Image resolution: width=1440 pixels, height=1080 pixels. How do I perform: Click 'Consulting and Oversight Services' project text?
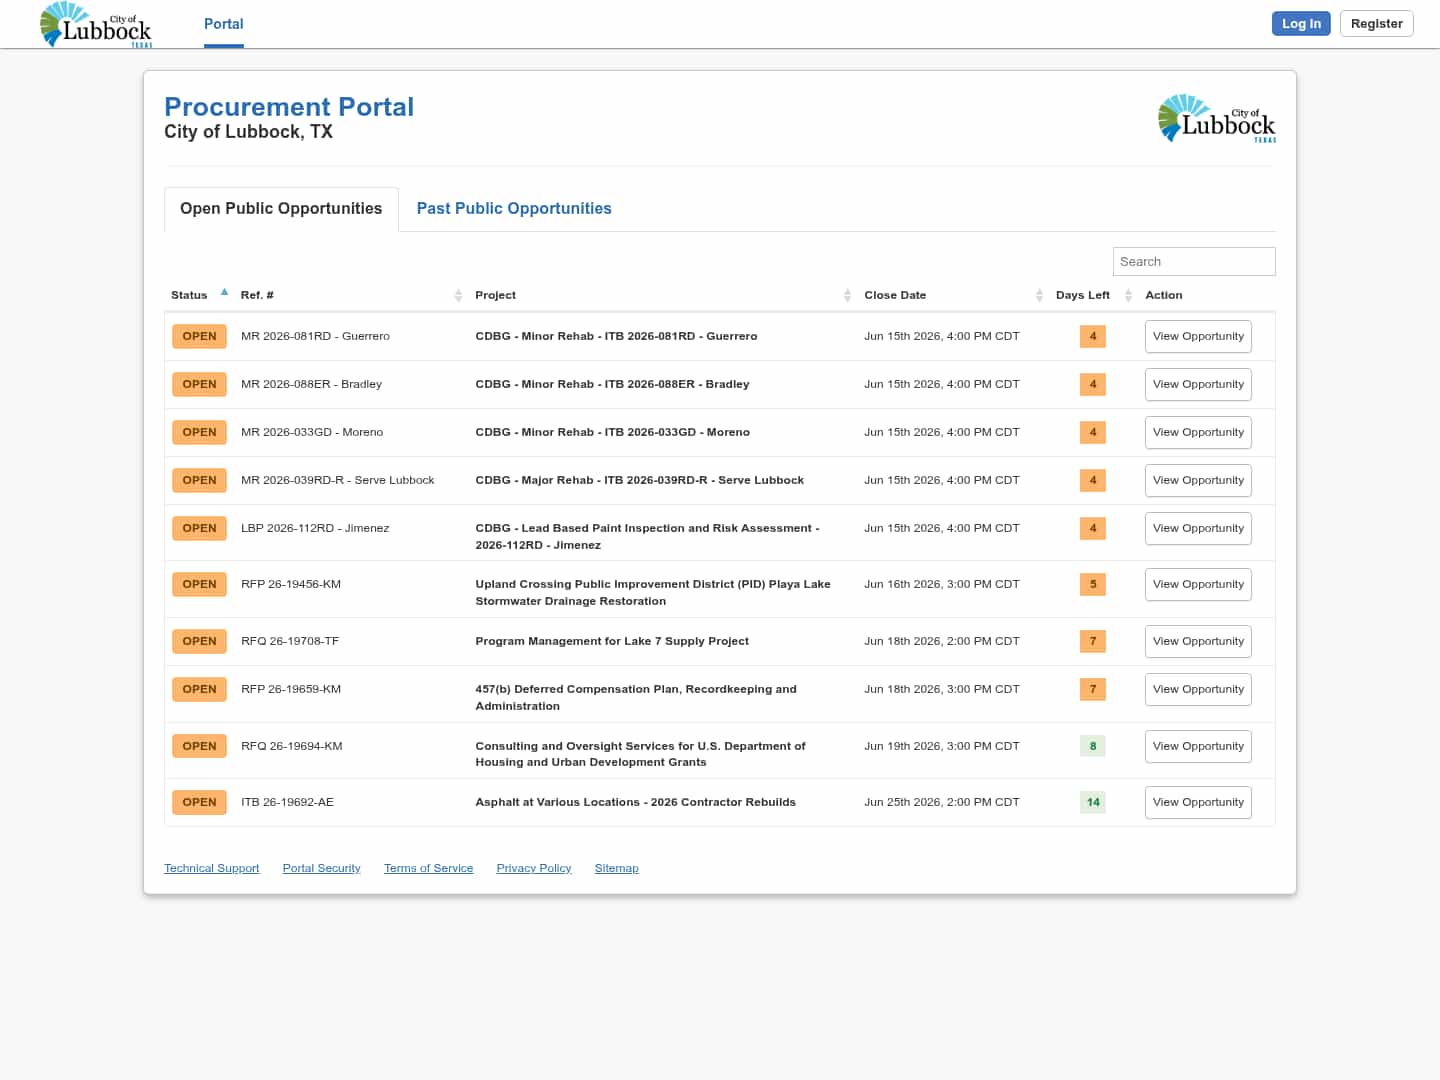640,755
